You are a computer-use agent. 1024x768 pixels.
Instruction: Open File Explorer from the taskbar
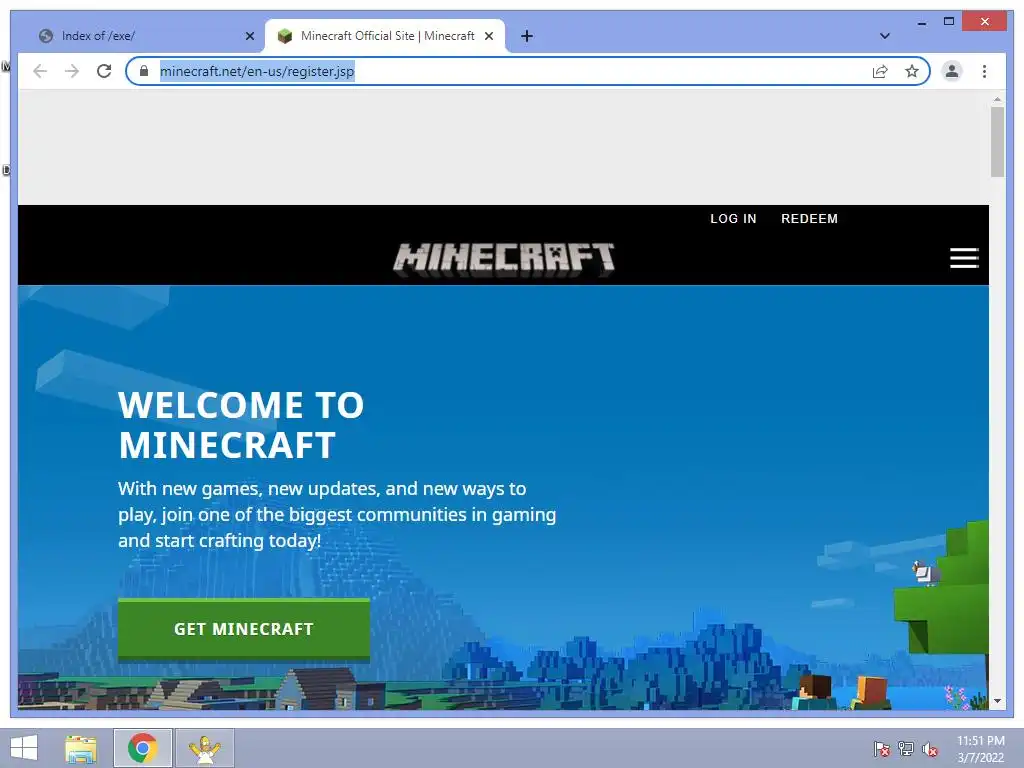point(81,748)
